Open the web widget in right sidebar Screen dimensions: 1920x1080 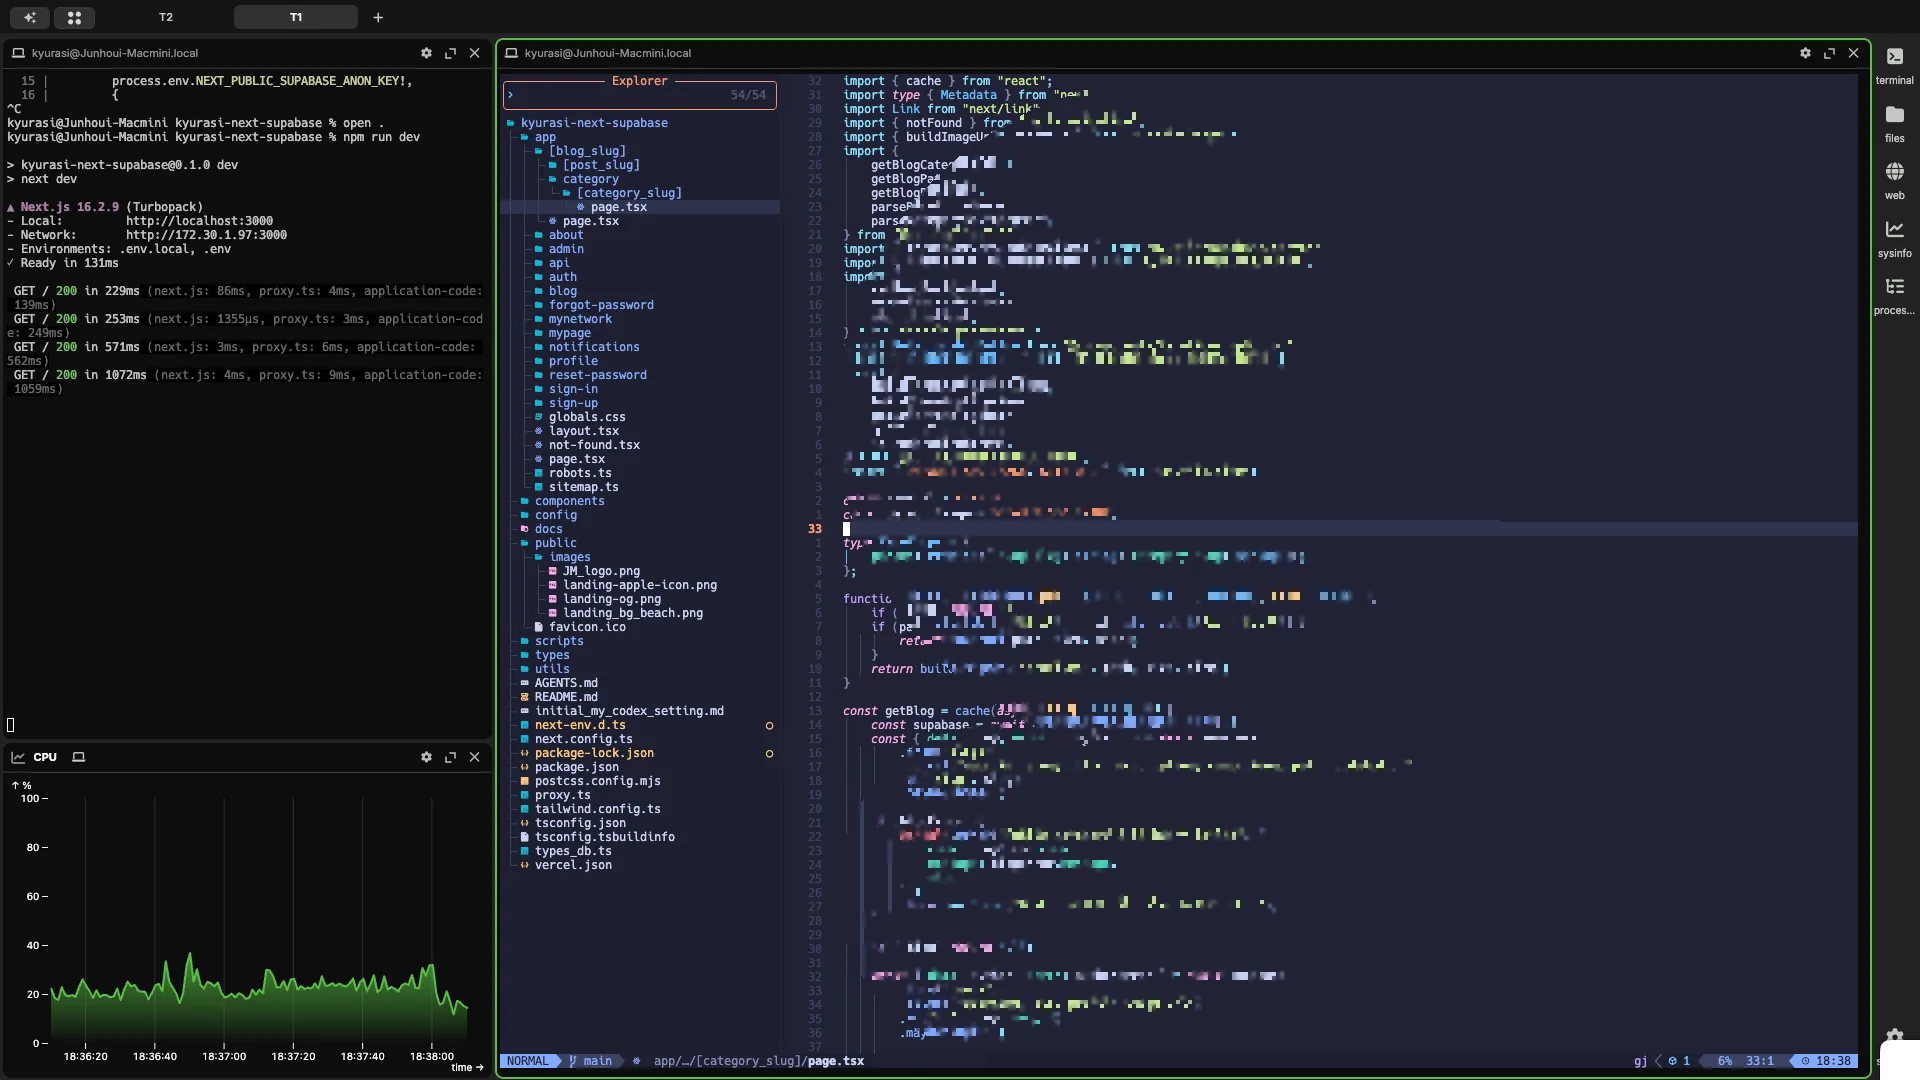(x=1894, y=181)
